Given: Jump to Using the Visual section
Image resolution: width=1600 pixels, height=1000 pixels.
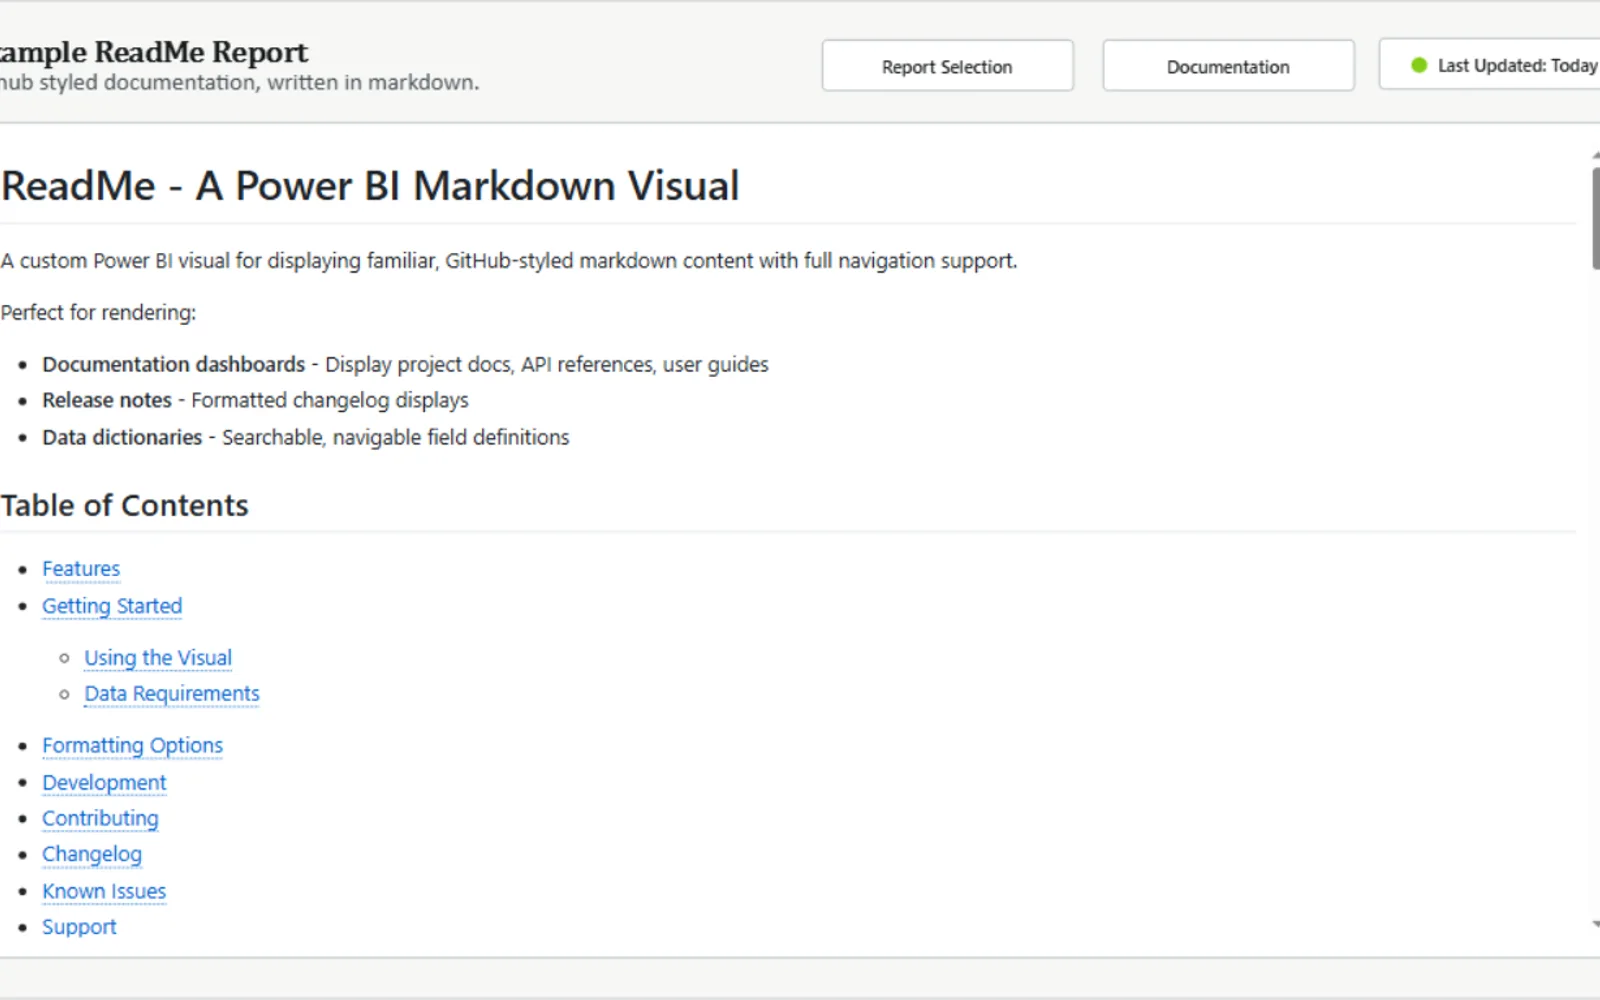Looking at the screenshot, I should (158, 658).
